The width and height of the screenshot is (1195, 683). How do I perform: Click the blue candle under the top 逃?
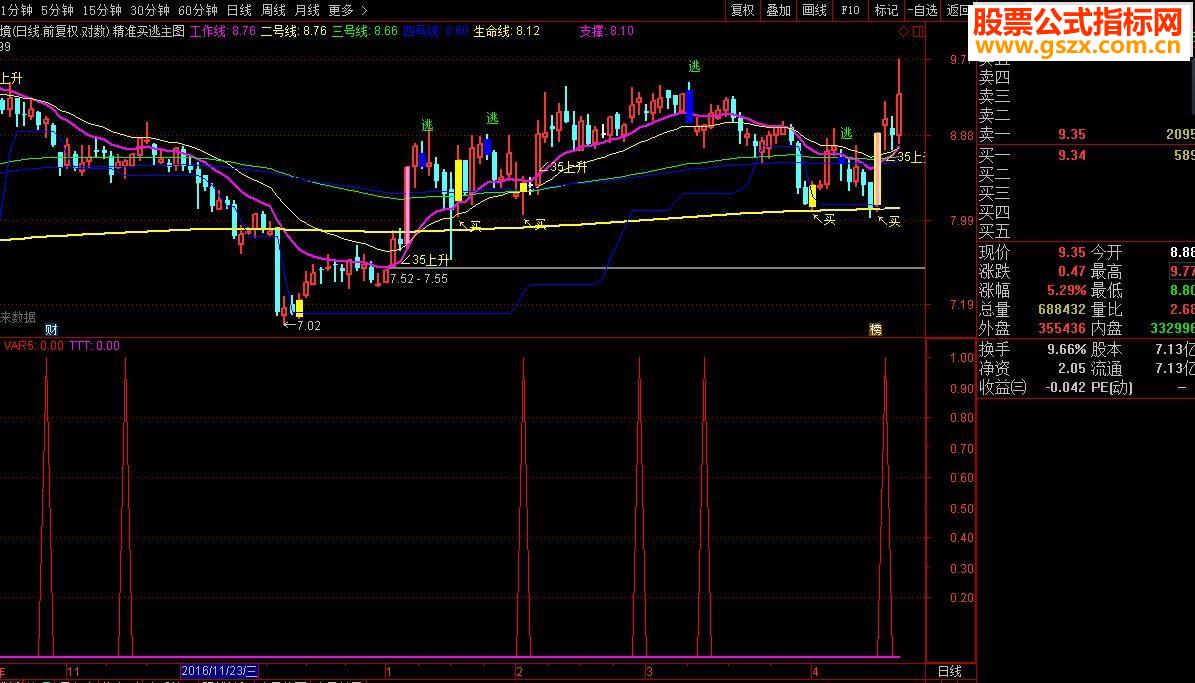690,106
